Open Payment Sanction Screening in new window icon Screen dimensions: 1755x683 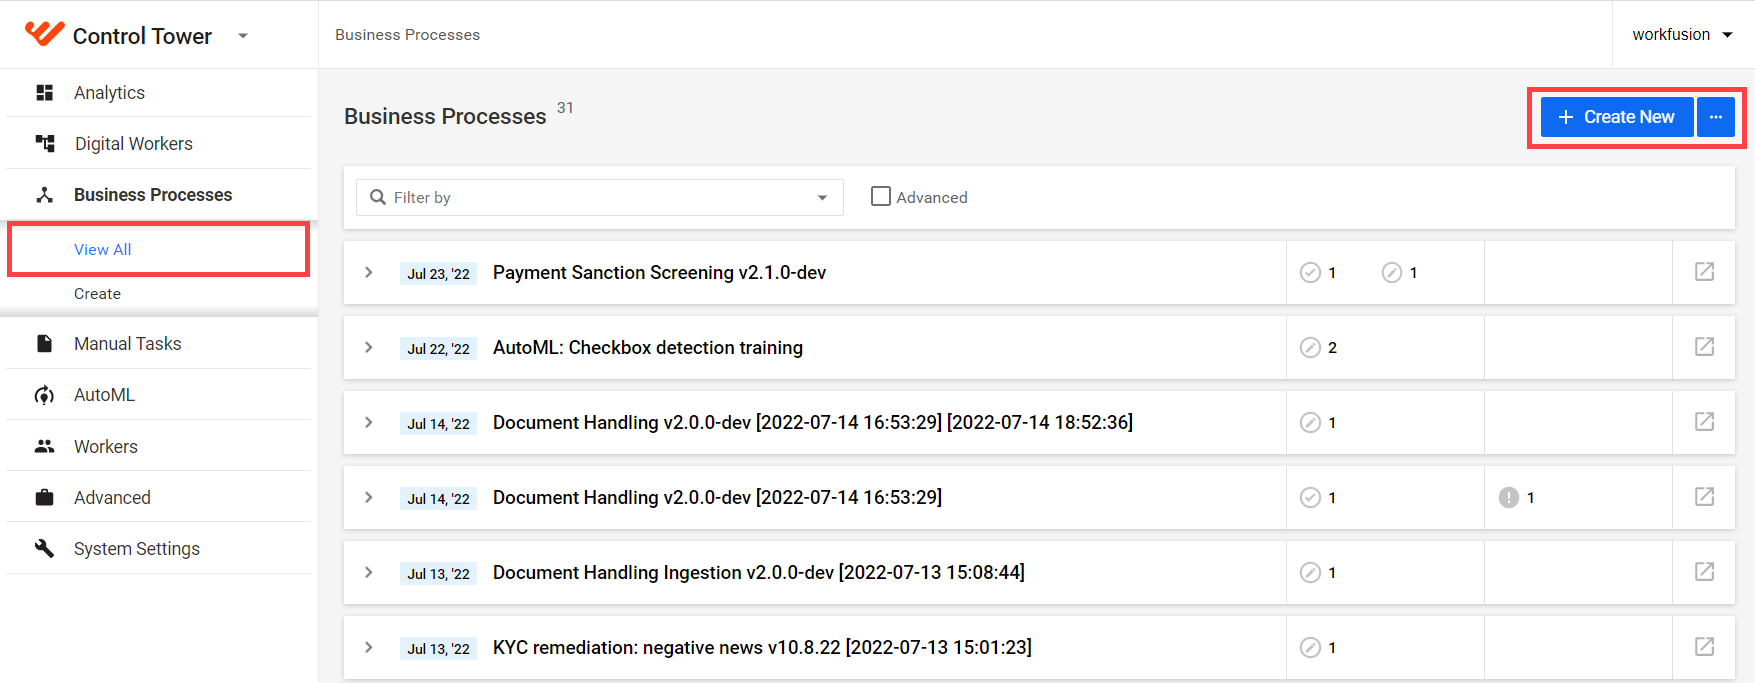1704,272
